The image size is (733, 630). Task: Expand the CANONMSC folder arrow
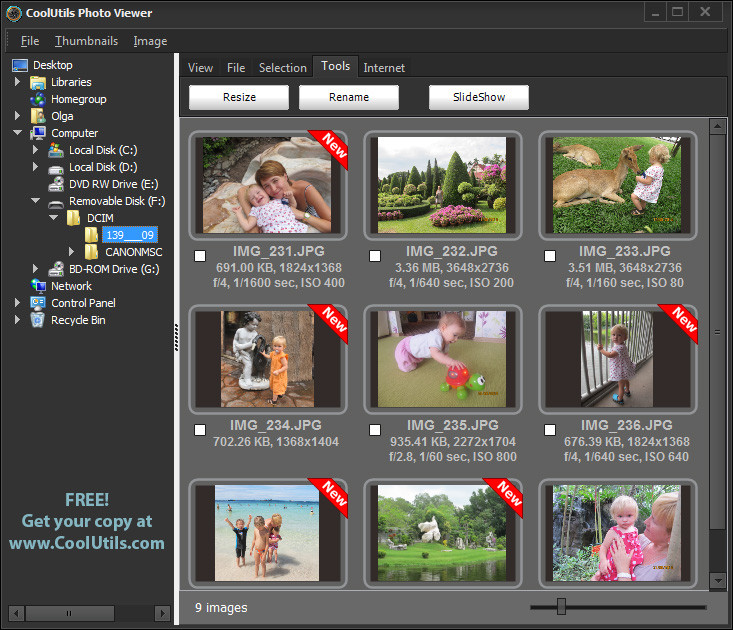click(x=71, y=252)
